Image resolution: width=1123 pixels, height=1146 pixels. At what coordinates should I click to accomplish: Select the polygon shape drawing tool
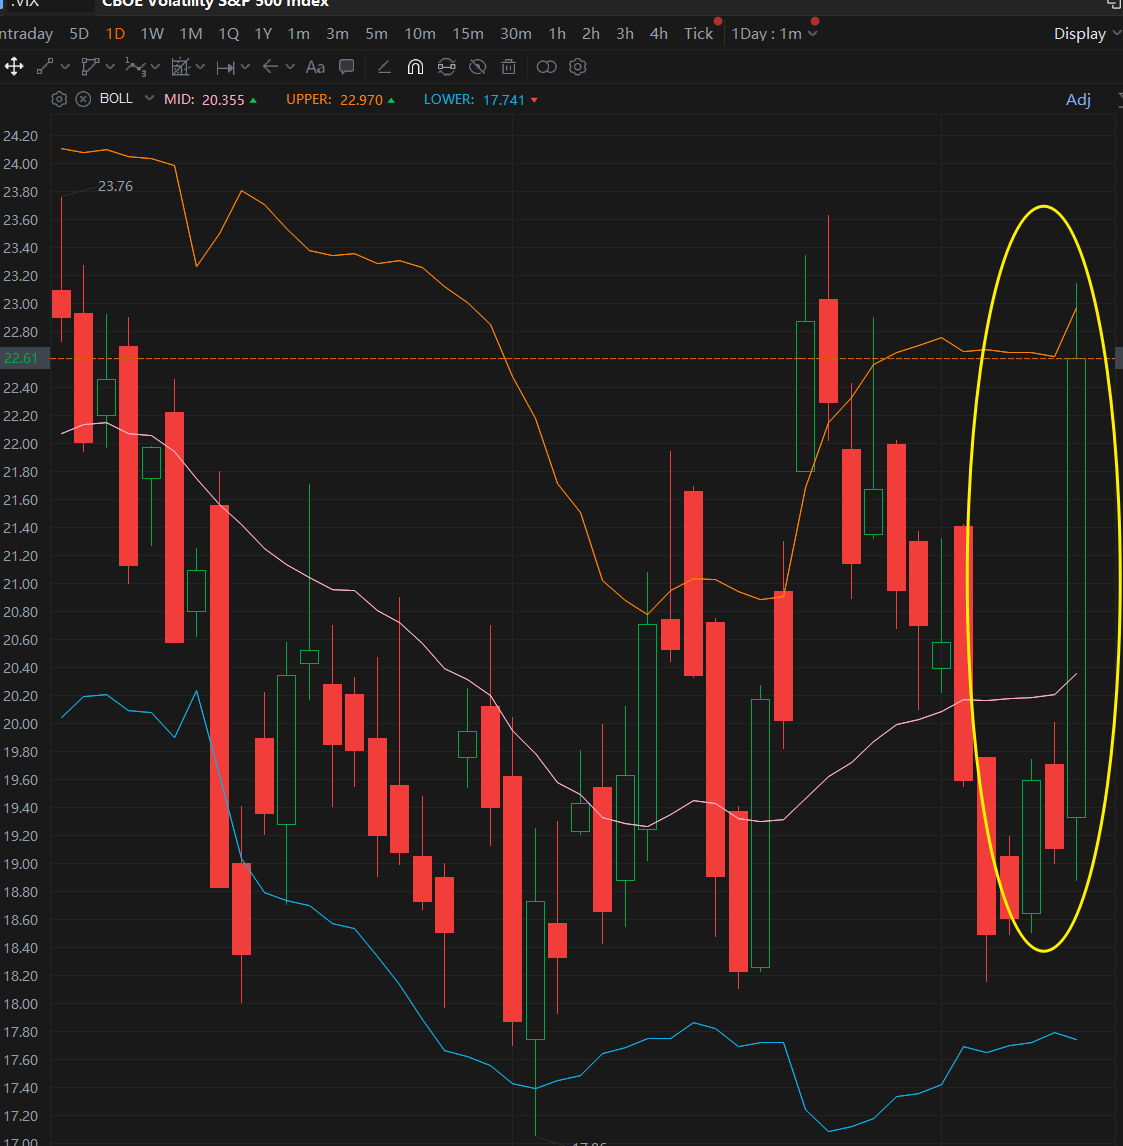[x=90, y=67]
